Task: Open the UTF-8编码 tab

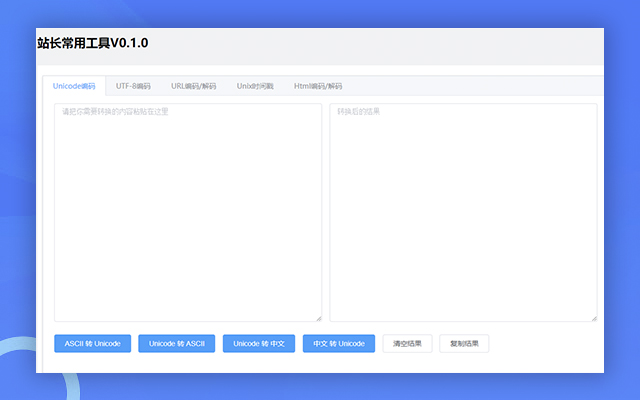Action: [133, 86]
